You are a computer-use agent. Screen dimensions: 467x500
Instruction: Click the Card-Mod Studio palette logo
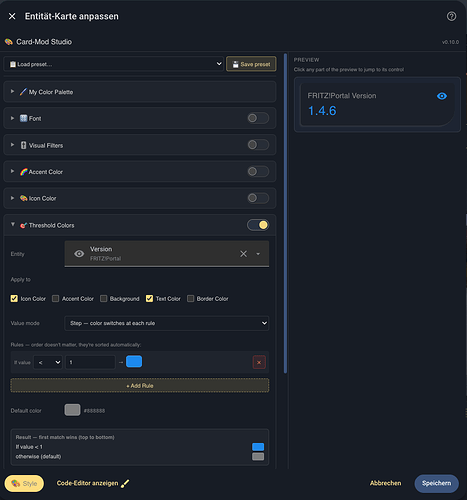click(x=9, y=42)
